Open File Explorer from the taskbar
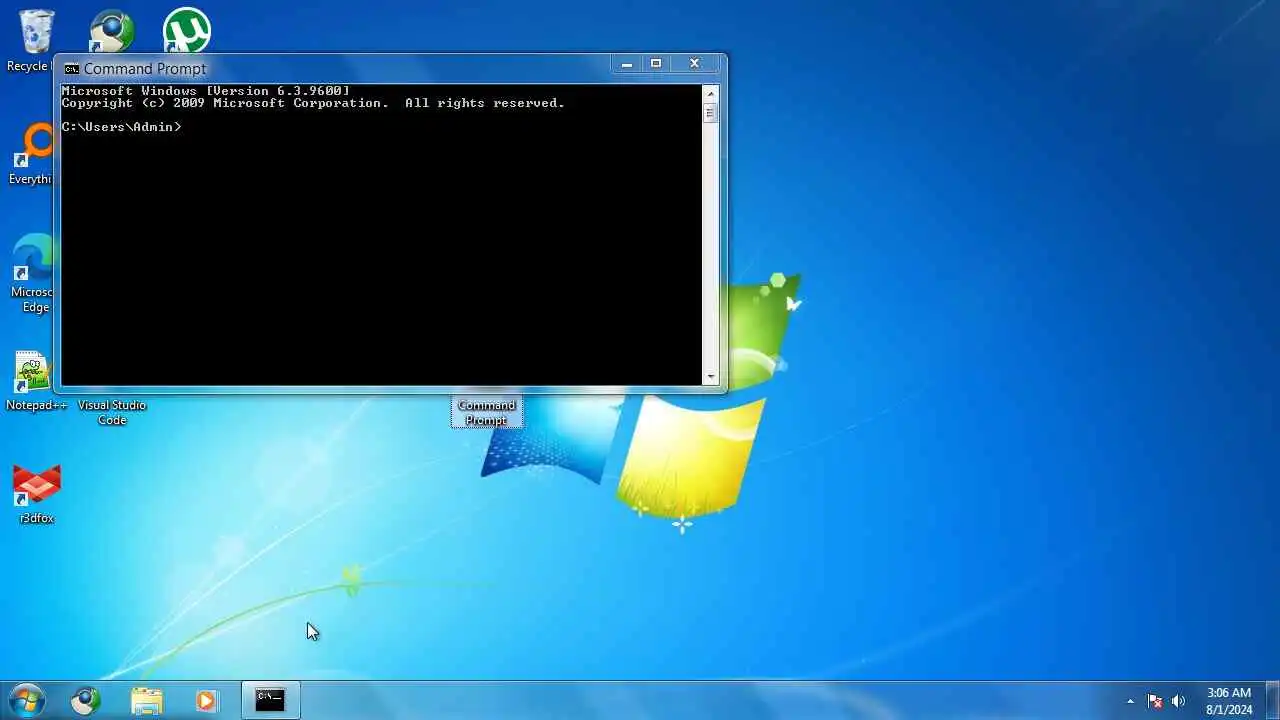 click(x=146, y=700)
